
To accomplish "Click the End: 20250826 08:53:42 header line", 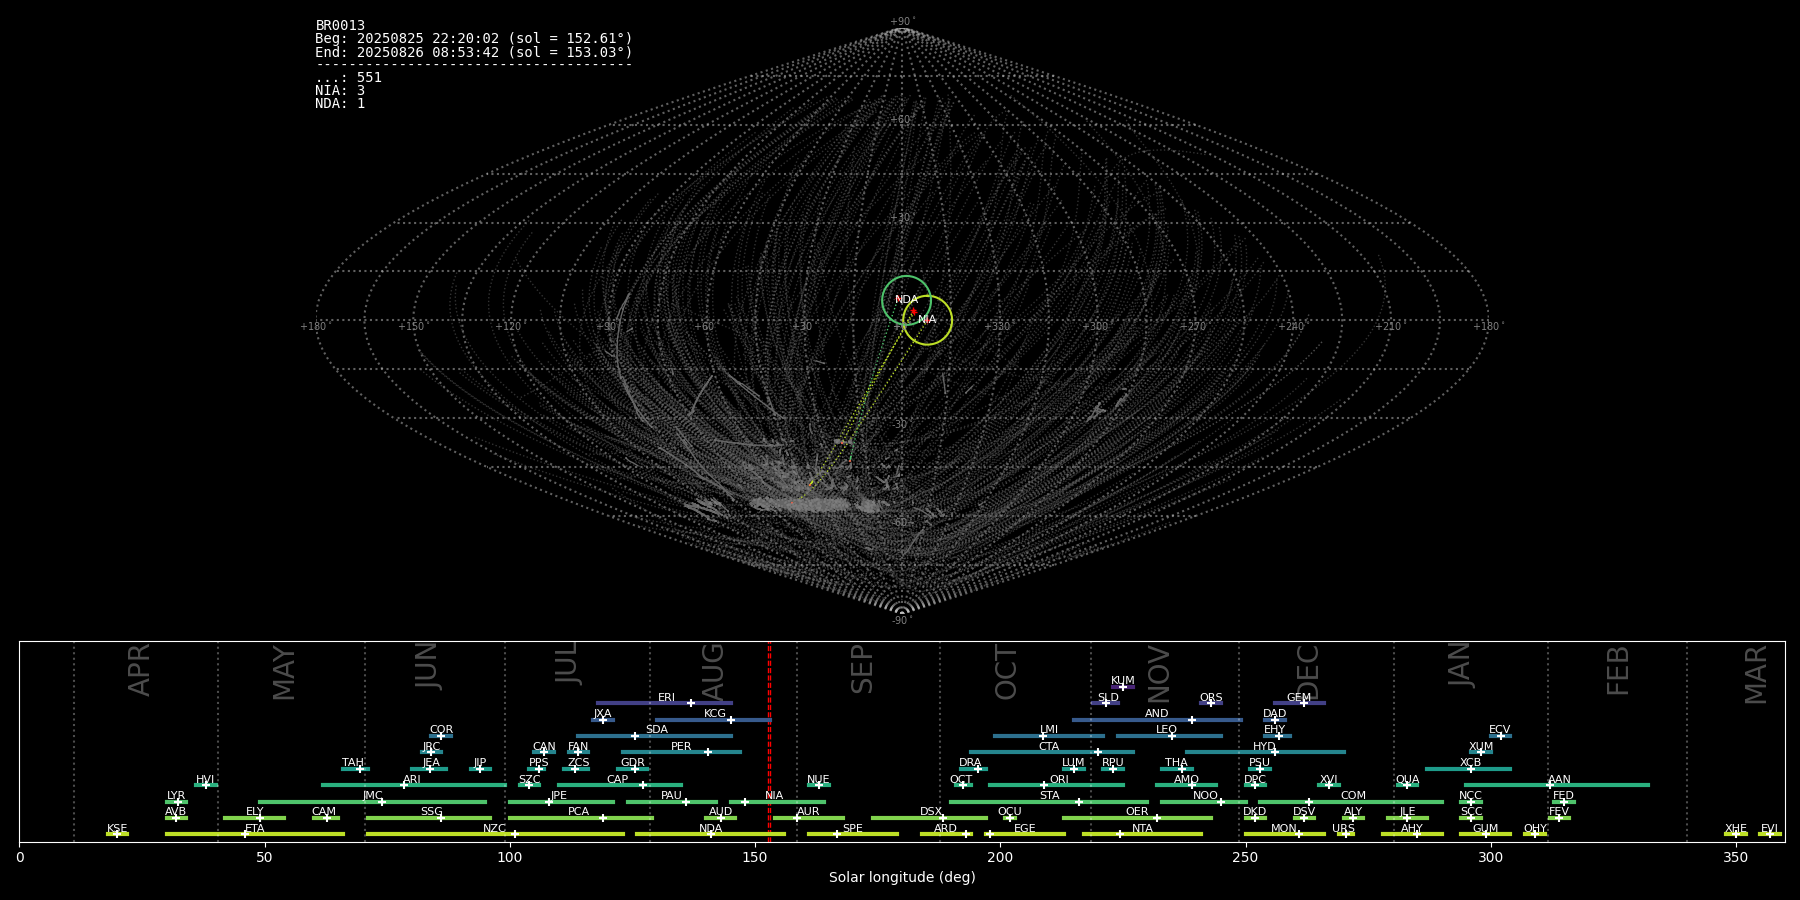I will 474,52.
